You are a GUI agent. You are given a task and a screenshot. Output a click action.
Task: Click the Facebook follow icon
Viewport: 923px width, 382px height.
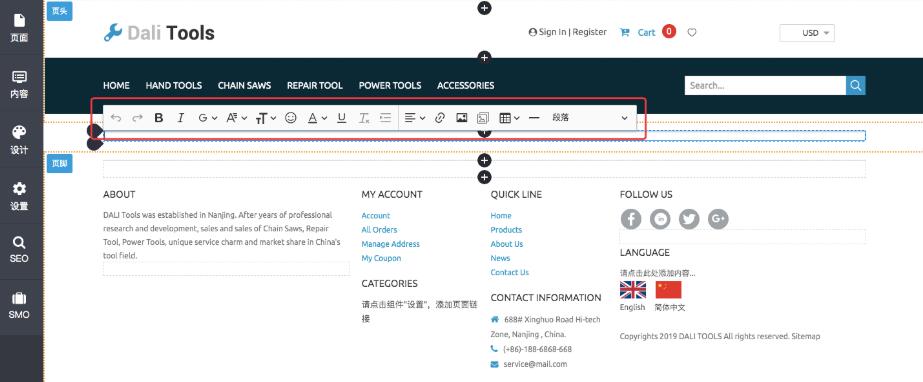631,219
